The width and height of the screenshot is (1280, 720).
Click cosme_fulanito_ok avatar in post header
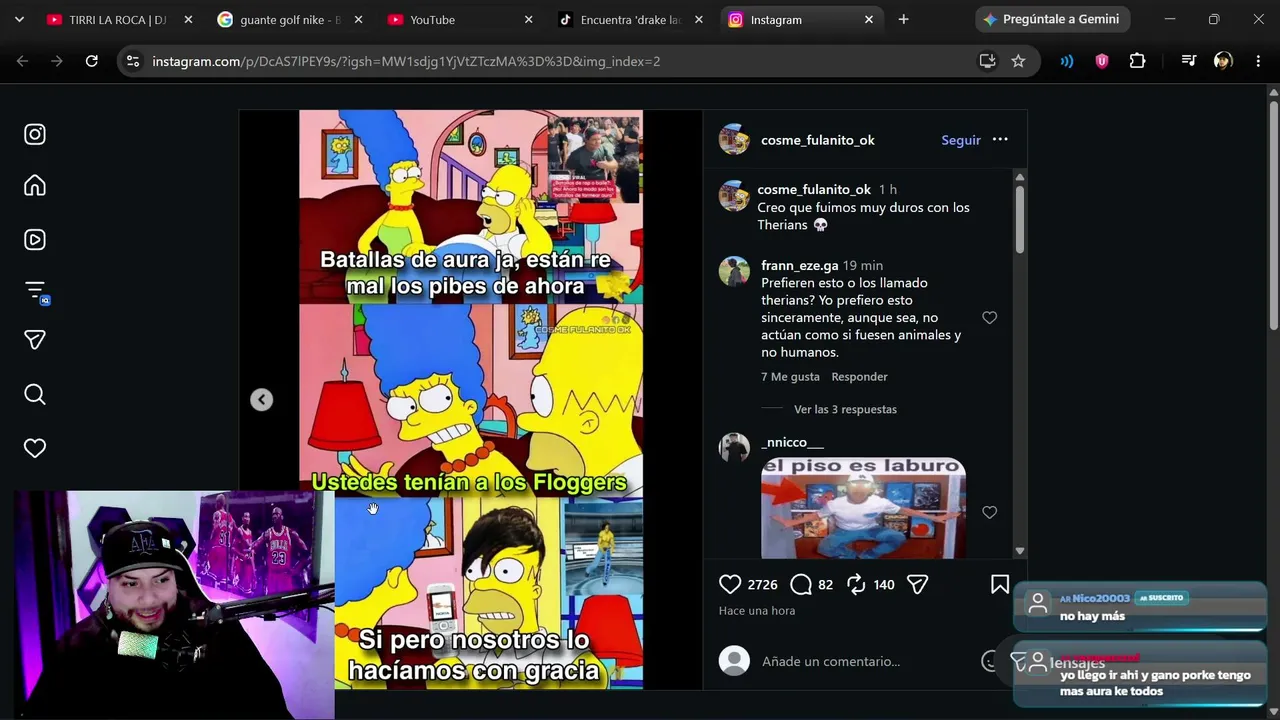[734, 140]
